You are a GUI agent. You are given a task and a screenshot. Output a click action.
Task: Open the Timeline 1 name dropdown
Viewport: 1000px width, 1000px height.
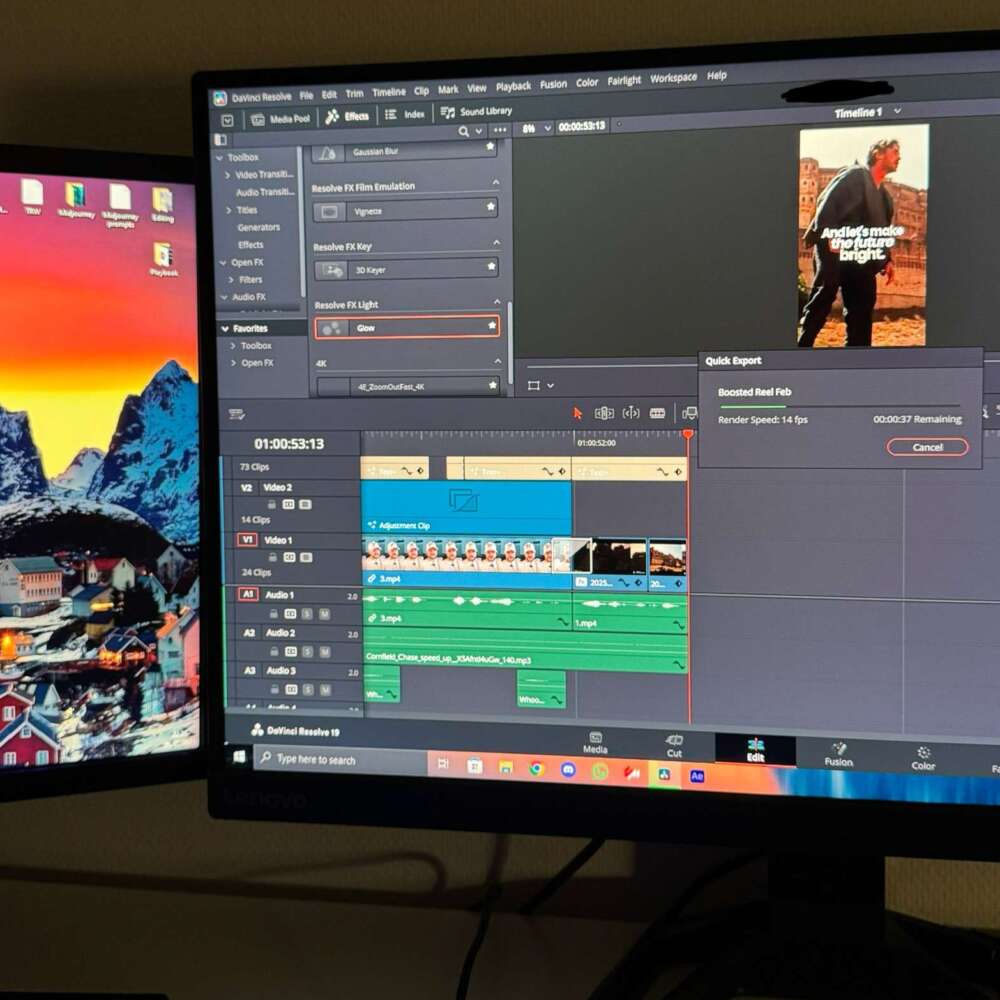[897, 111]
